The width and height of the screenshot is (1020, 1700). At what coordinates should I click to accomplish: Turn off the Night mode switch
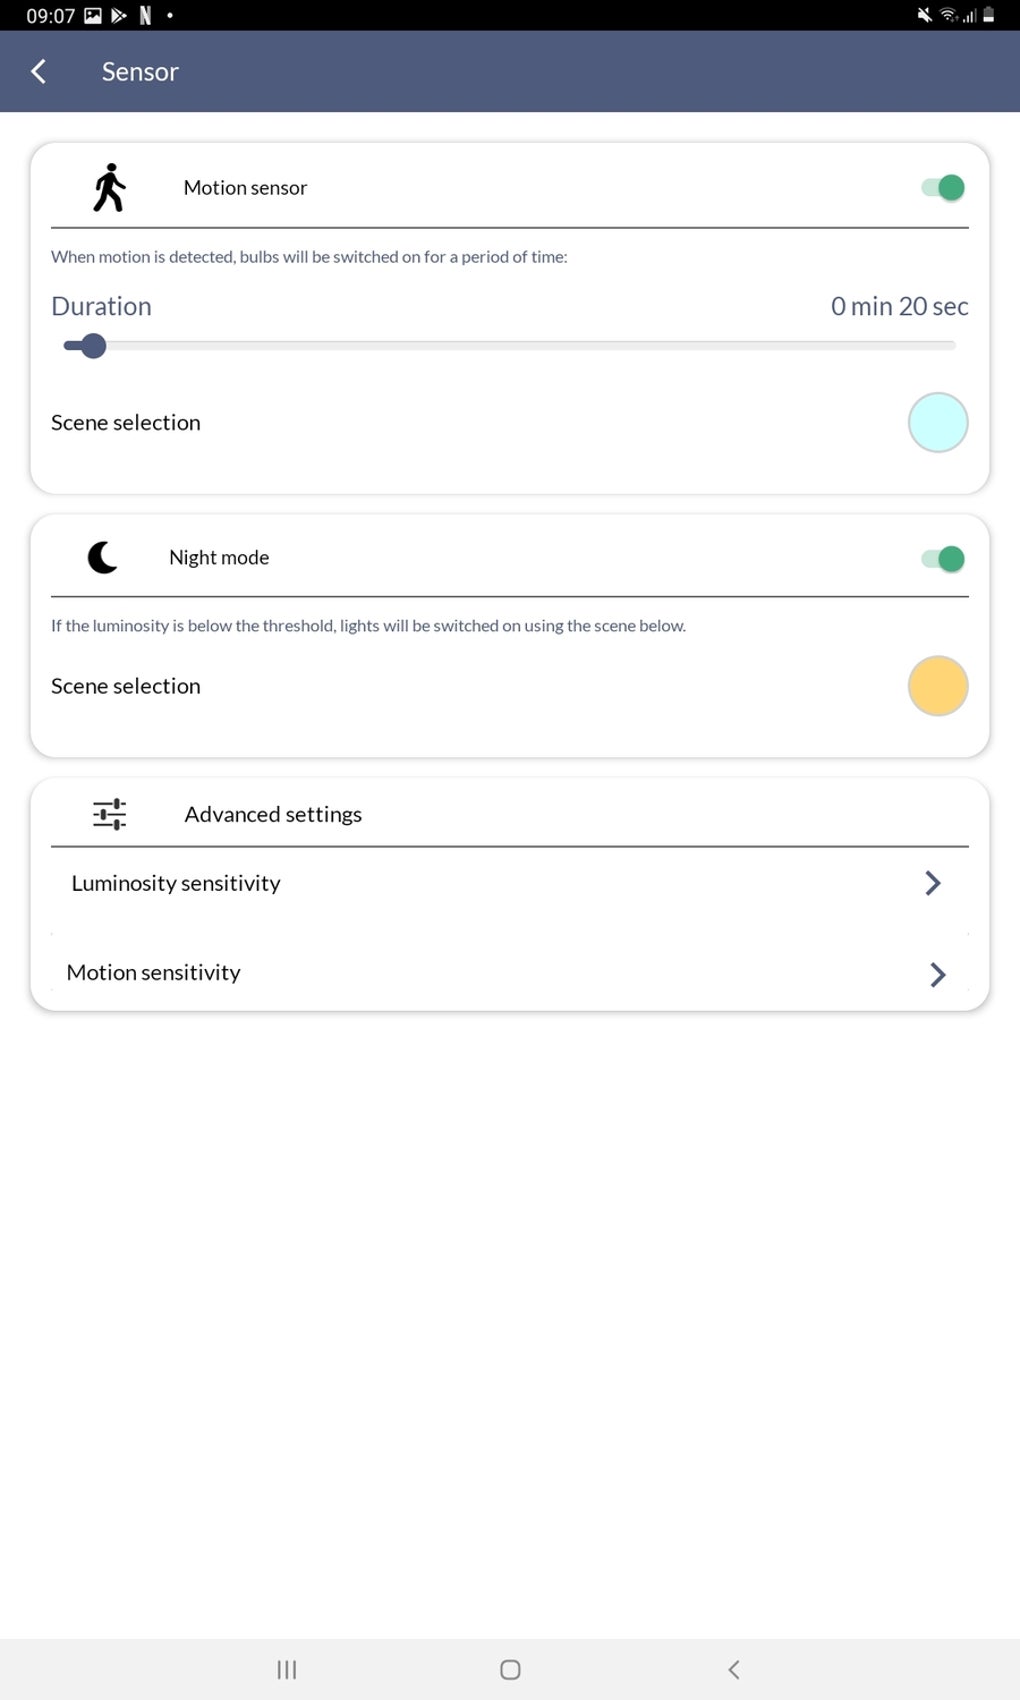click(943, 558)
